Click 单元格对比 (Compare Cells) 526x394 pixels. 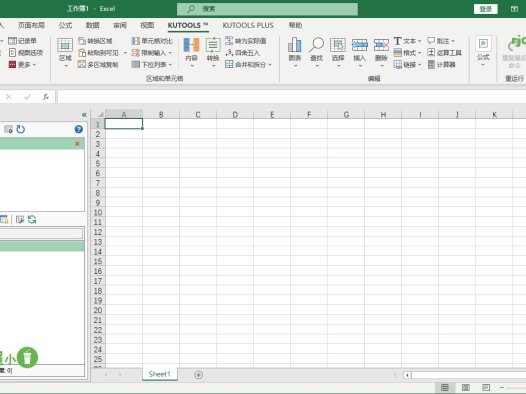click(152, 41)
